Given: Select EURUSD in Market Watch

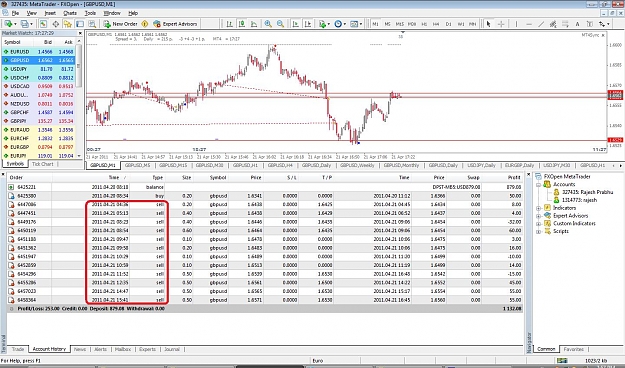Looking at the screenshot, I should [x=39, y=52].
